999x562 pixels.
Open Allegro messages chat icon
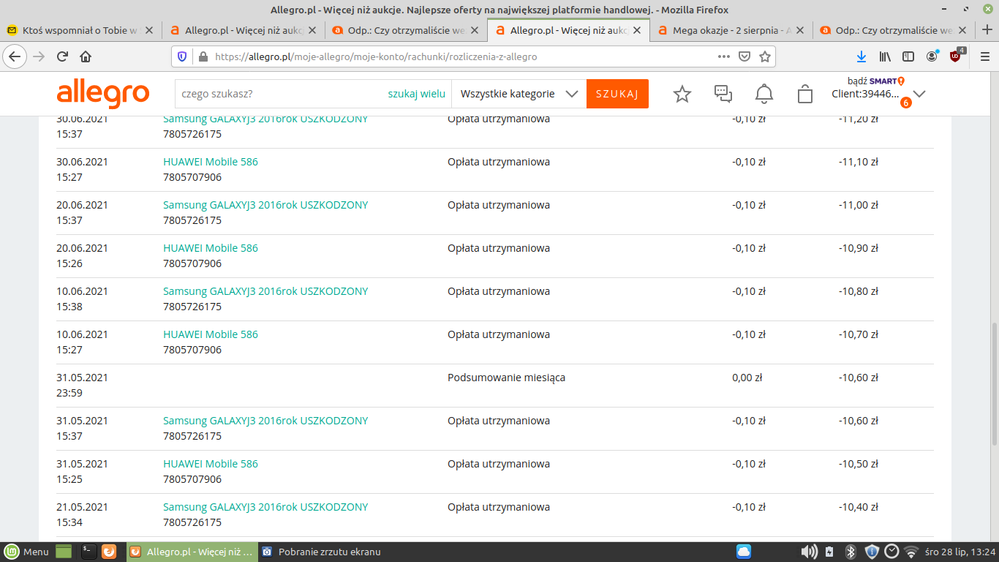pyautogui.click(x=723, y=94)
